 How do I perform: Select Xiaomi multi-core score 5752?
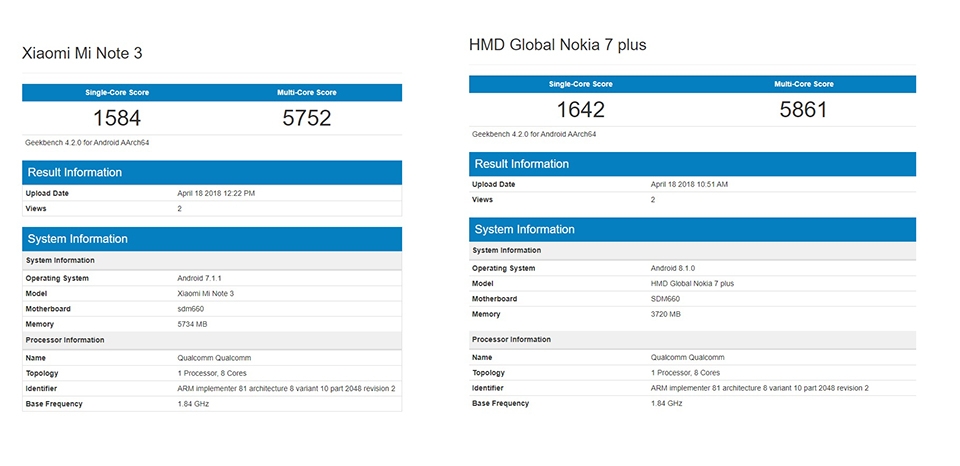pos(307,118)
